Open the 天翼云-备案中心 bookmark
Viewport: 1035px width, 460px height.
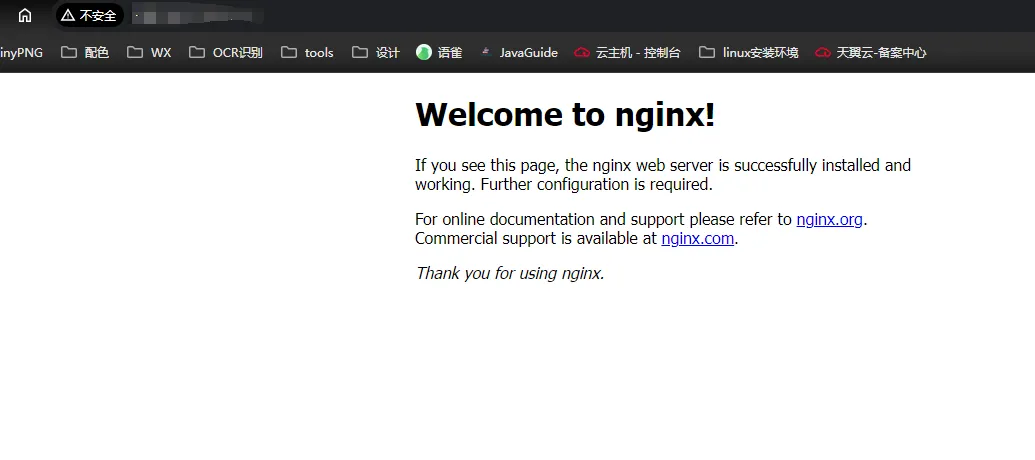click(x=871, y=53)
